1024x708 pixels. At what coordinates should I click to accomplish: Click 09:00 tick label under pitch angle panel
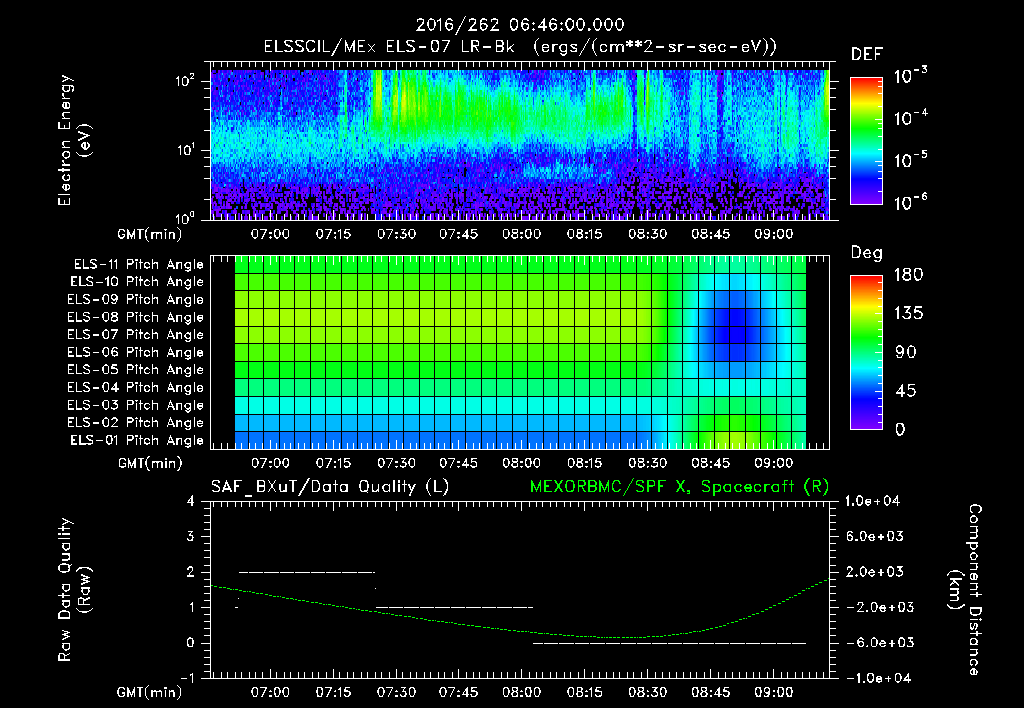point(773,463)
